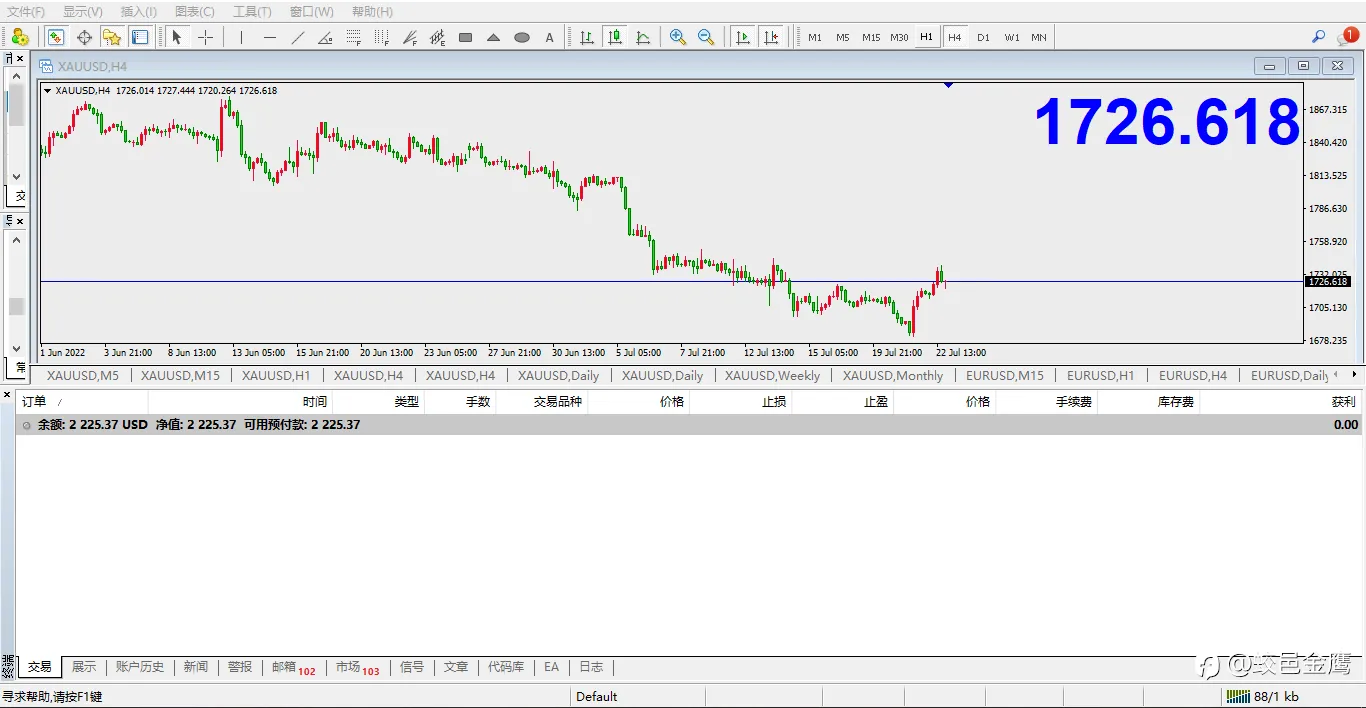Select the Vertical Line drawing tool
This screenshot has height=708, width=1366.
[241, 37]
